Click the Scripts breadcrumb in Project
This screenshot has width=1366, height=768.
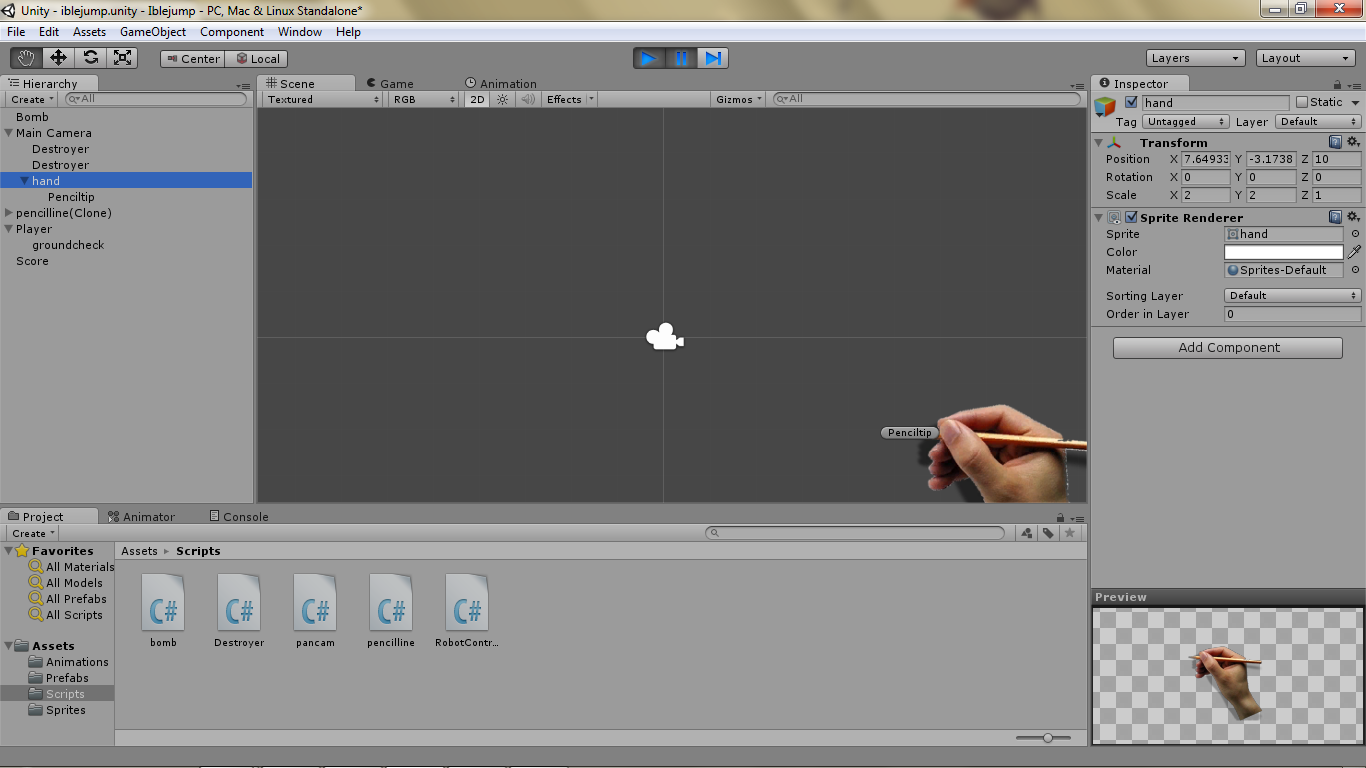(x=198, y=551)
